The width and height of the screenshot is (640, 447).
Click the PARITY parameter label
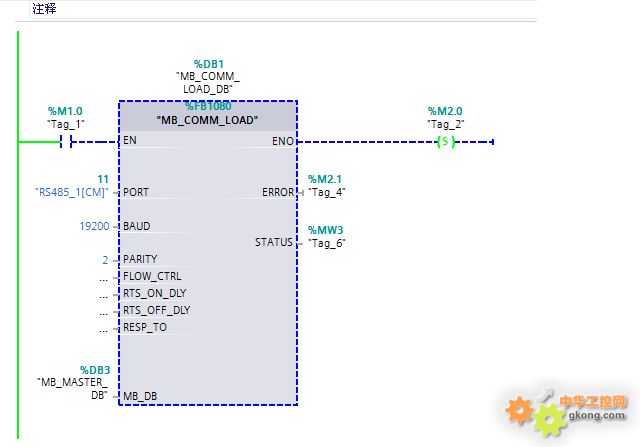click(x=140, y=259)
